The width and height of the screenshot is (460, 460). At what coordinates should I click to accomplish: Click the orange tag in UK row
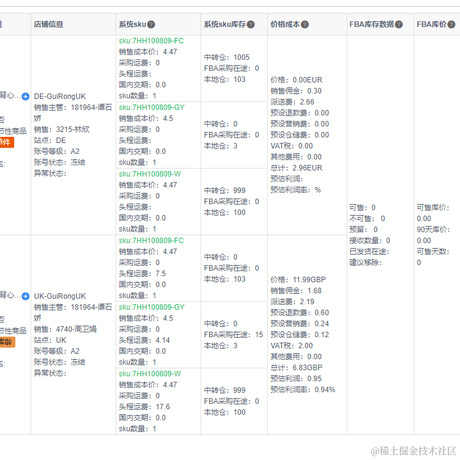(7, 342)
